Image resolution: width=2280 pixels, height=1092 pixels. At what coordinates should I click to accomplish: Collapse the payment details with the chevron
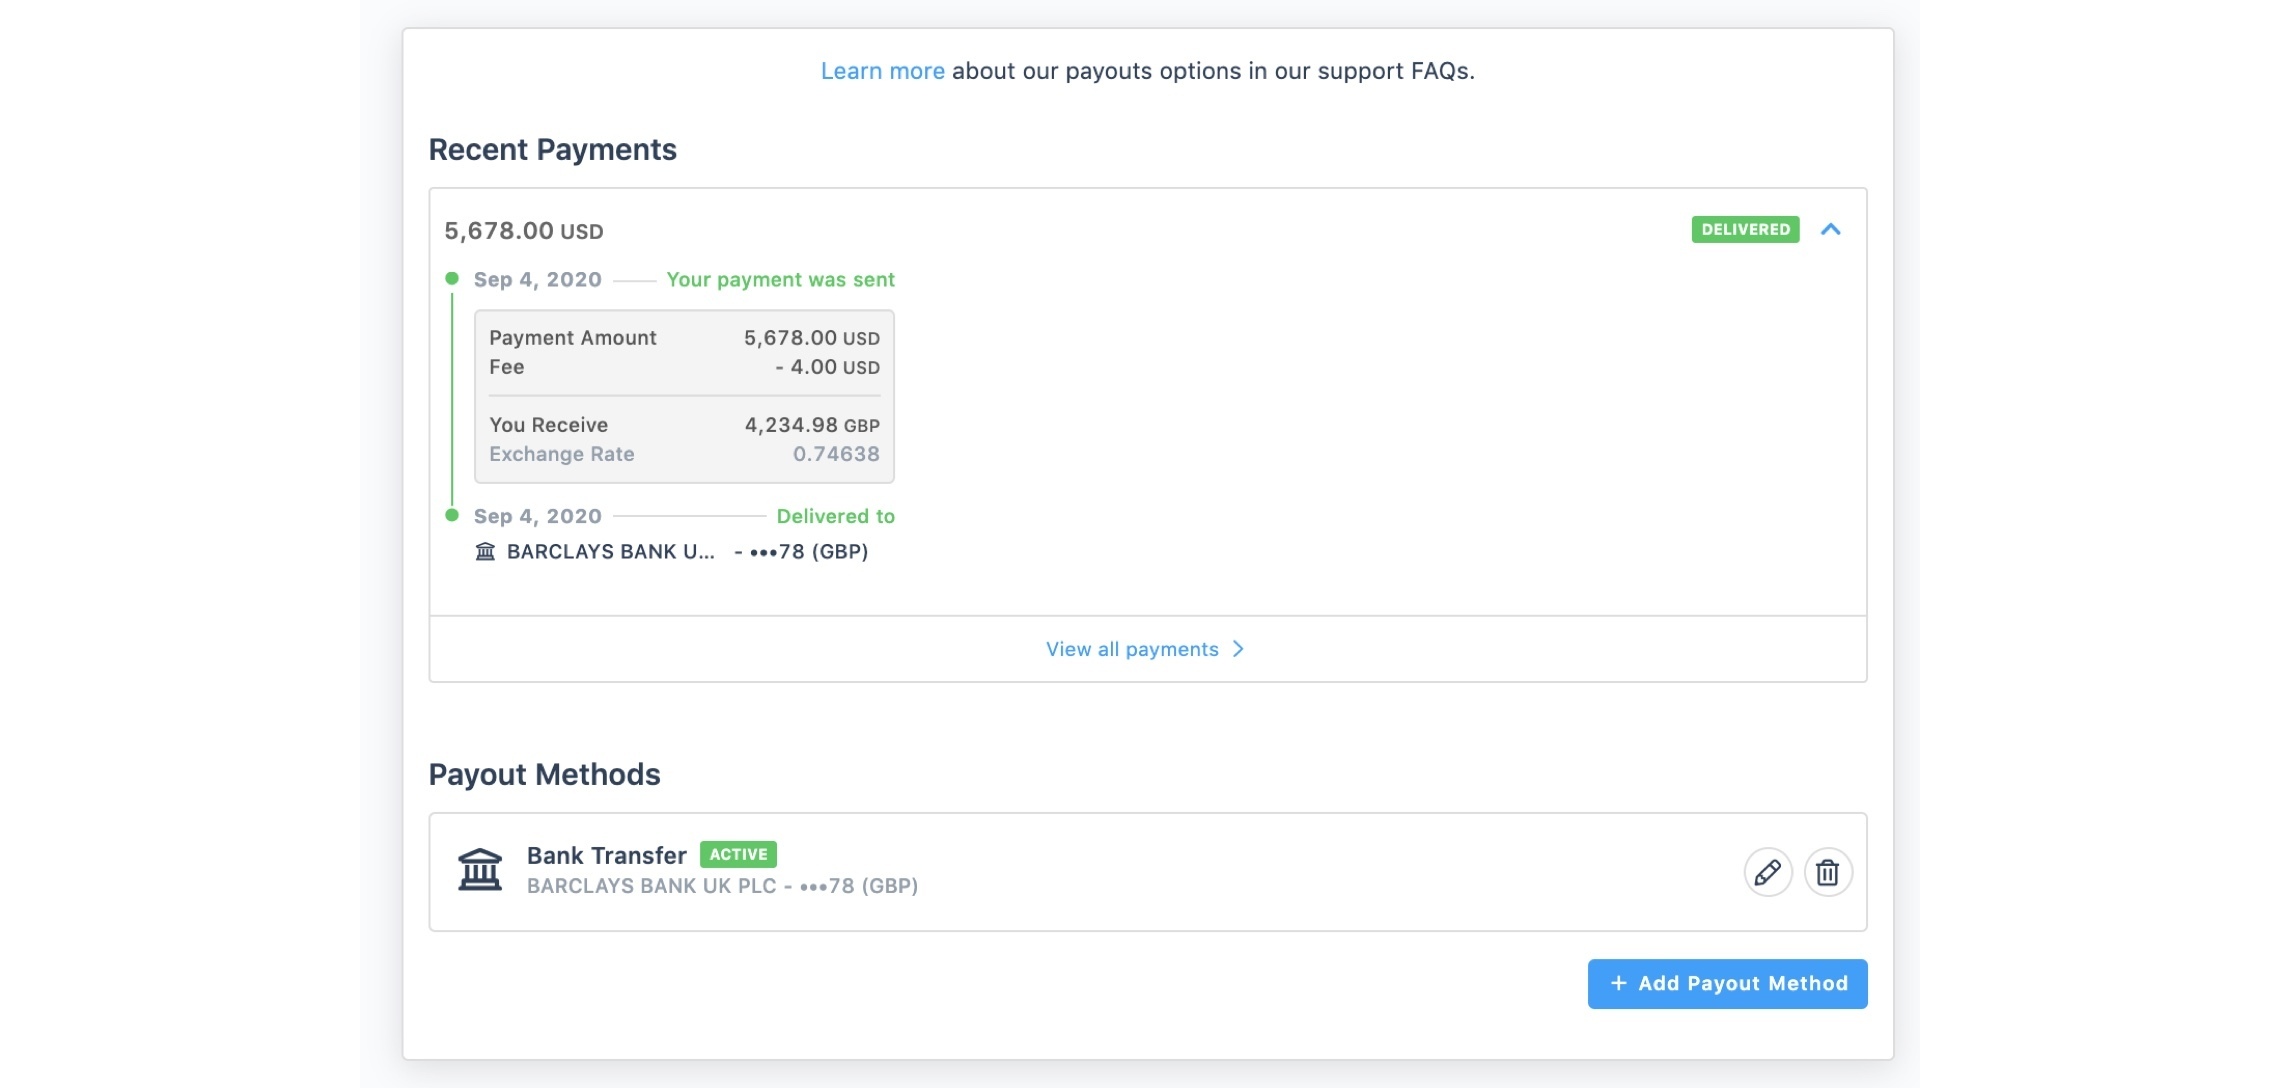(x=1830, y=229)
